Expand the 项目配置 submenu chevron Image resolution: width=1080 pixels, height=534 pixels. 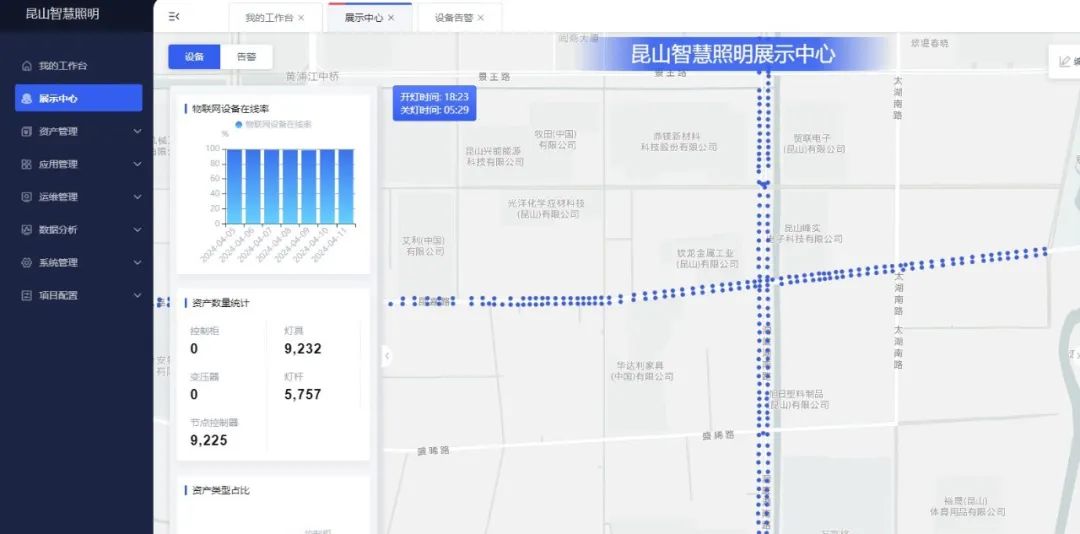point(137,296)
